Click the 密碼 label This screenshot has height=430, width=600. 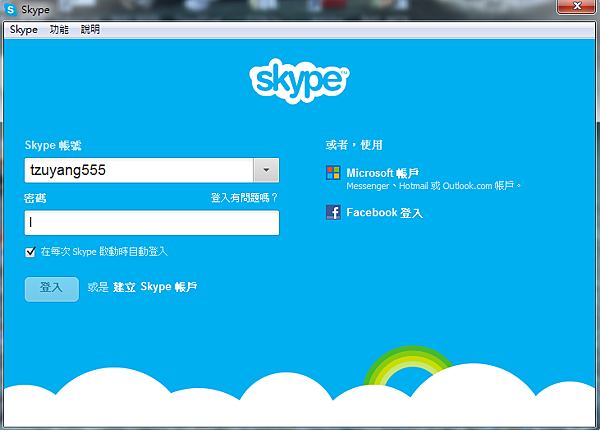[35, 198]
